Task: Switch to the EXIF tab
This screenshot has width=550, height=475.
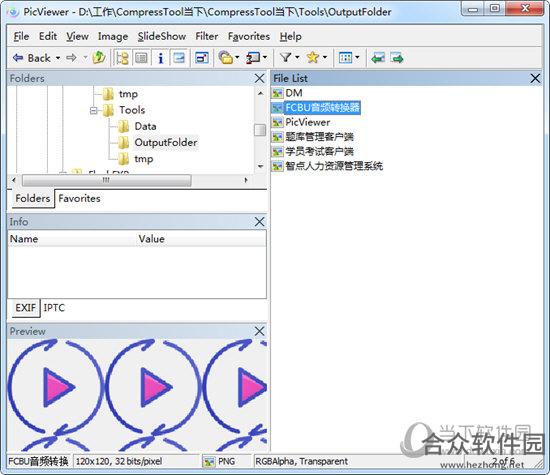Action: click(26, 308)
